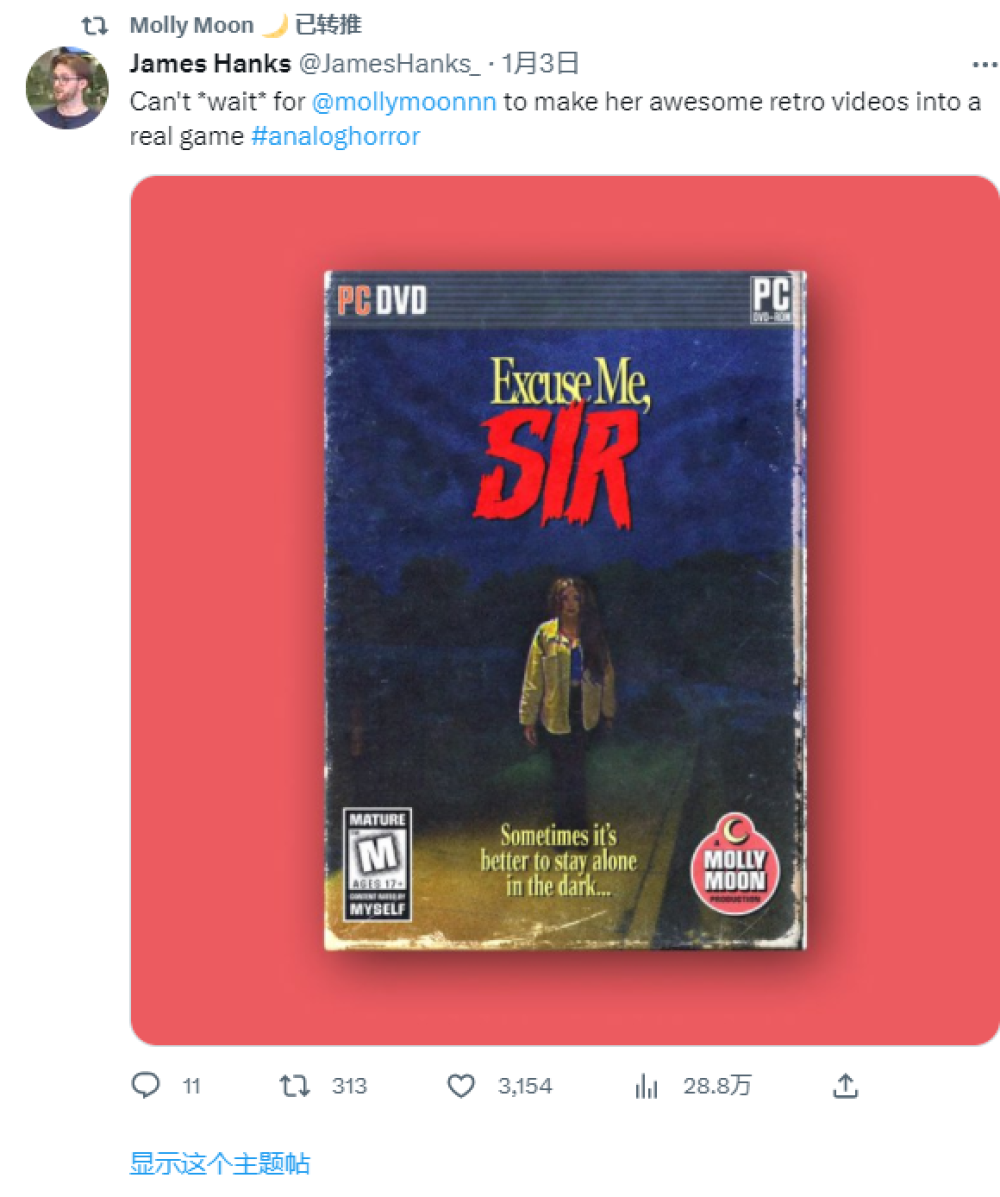Screen dimensions: 1000x1197
Task: Click the reply speech bubble icon
Action: coord(146,1086)
